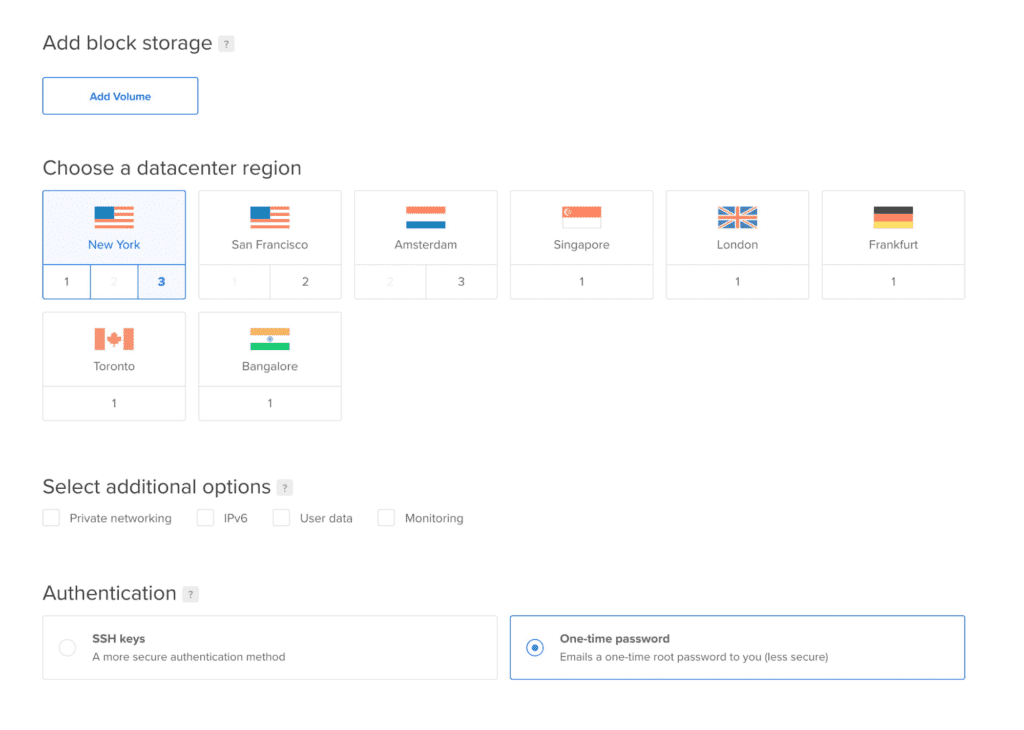The height and width of the screenshot is (730, 1024).
Task: Tick the IPv6 checkbox
Action: [x=206, y=518]
